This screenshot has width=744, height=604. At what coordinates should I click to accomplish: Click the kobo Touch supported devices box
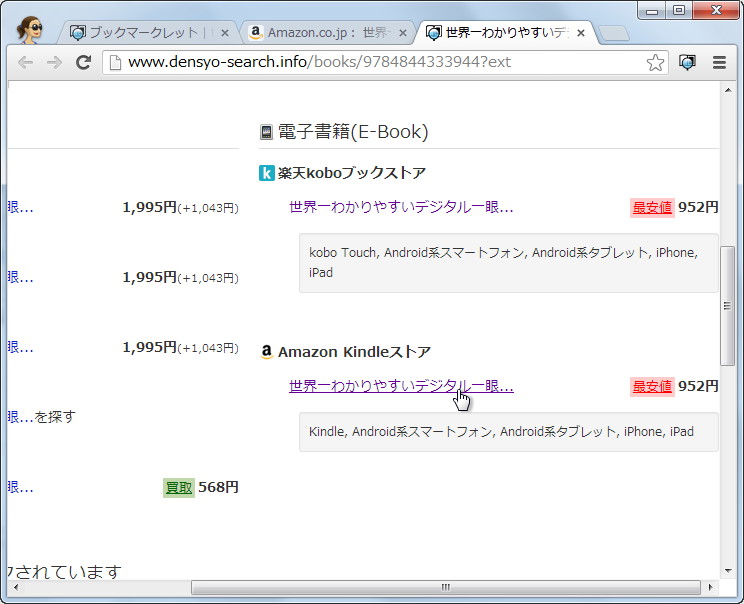point(509,263)
